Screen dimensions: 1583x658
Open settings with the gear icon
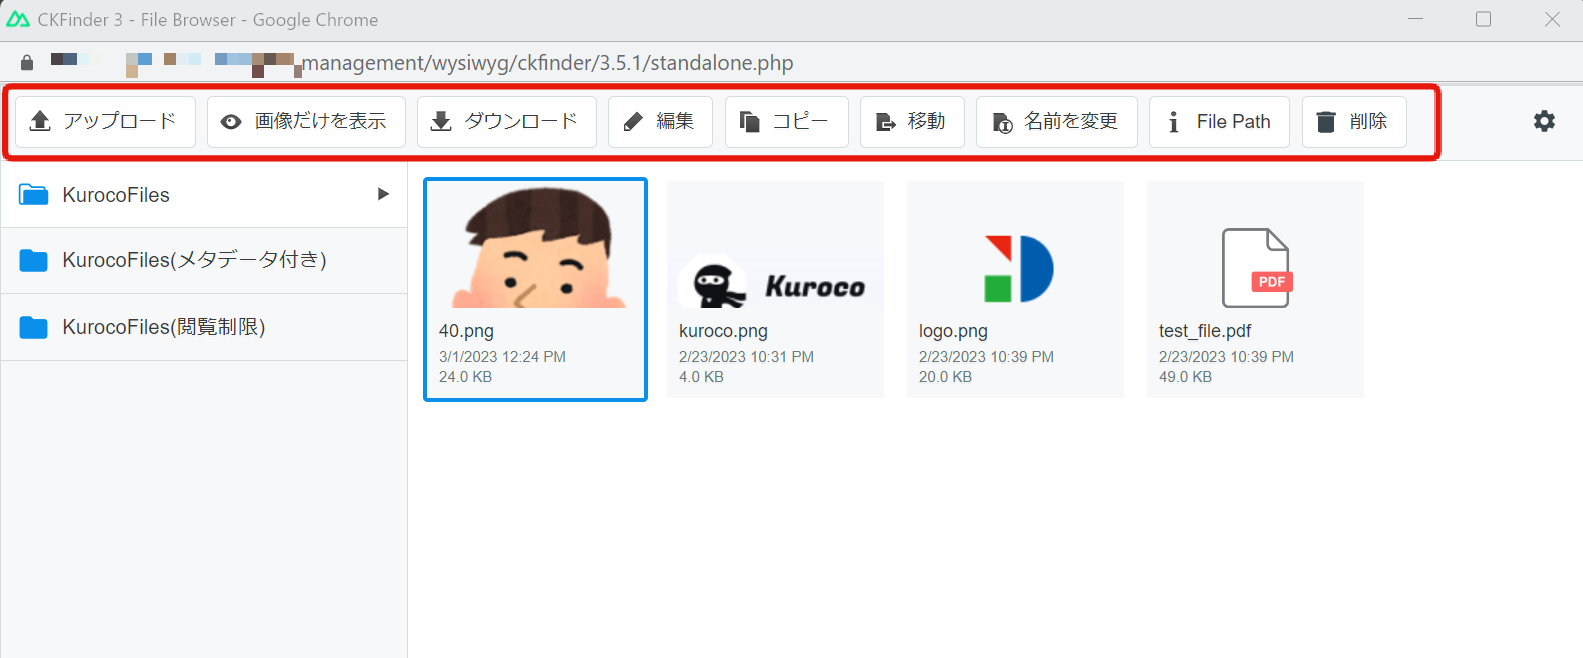1545,121
